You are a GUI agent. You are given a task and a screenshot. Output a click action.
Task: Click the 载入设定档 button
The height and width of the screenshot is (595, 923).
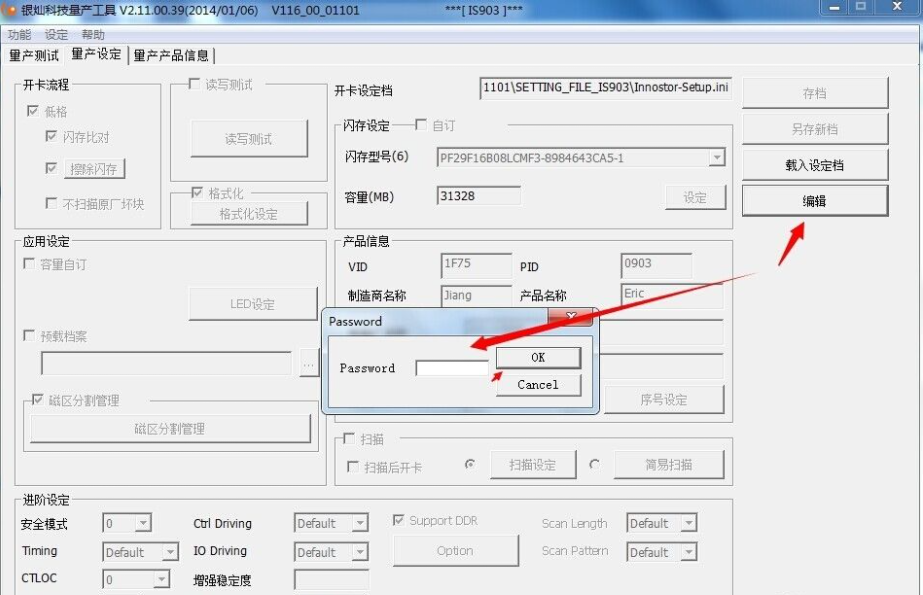click(x=814, y=165)
